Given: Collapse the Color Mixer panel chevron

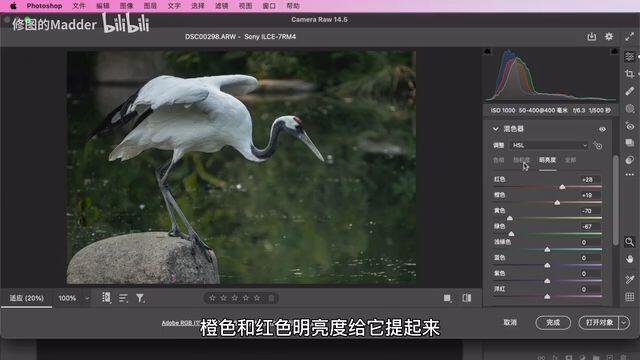Looking at the screenshot, I should click(495, 129).
